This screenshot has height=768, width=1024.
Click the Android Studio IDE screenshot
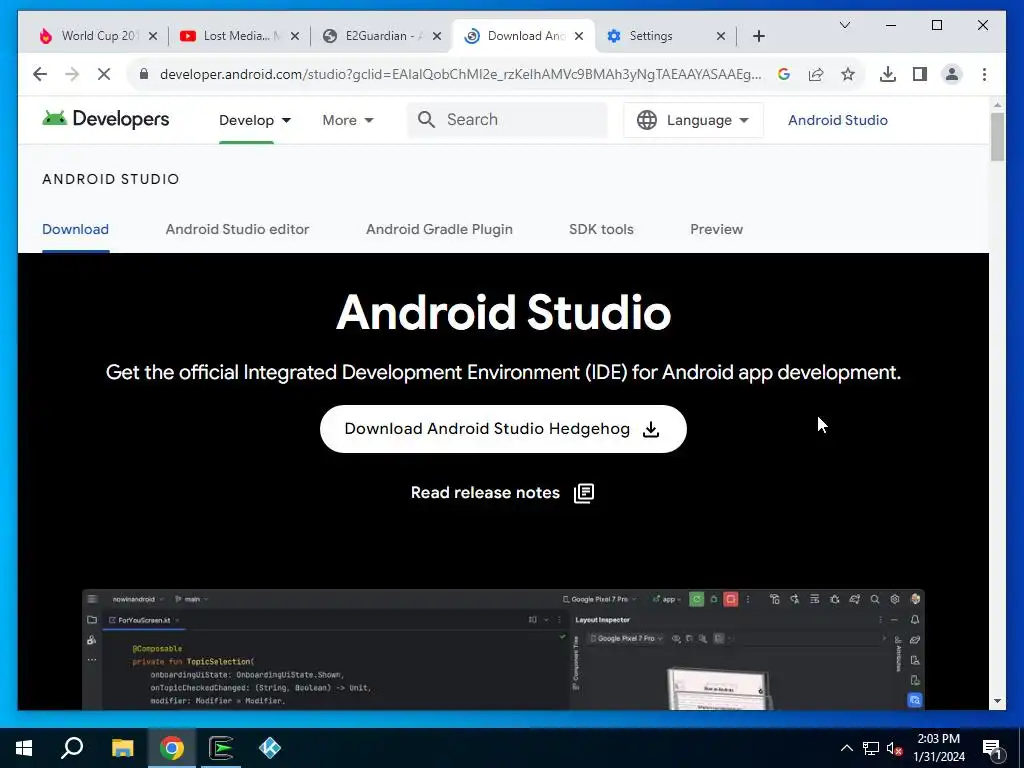[x=503, y=649]
